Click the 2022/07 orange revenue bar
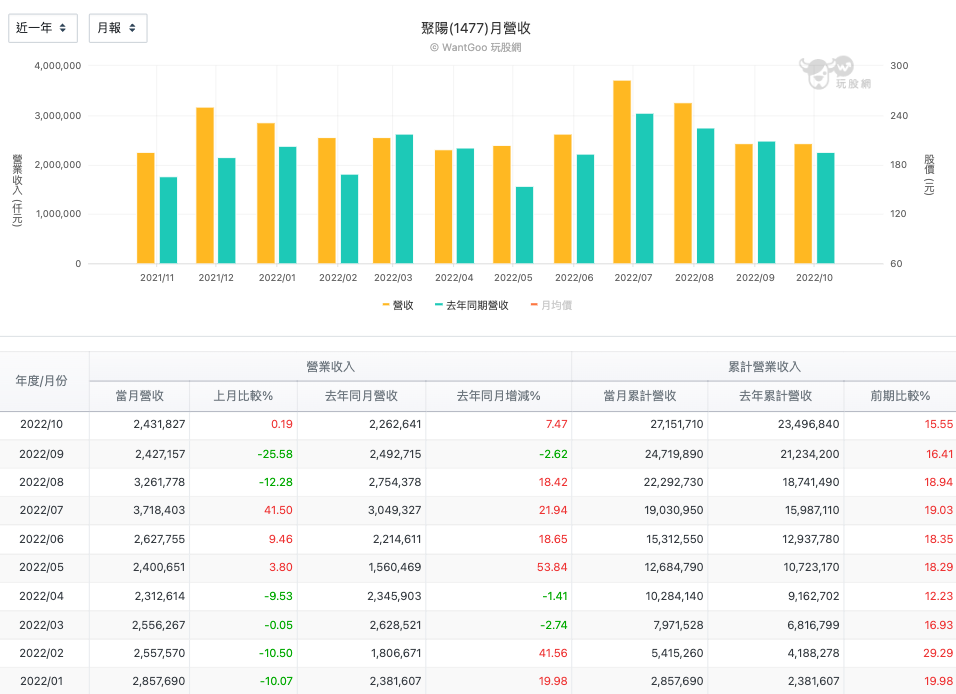Screen dimensions: 956x694 622,172
